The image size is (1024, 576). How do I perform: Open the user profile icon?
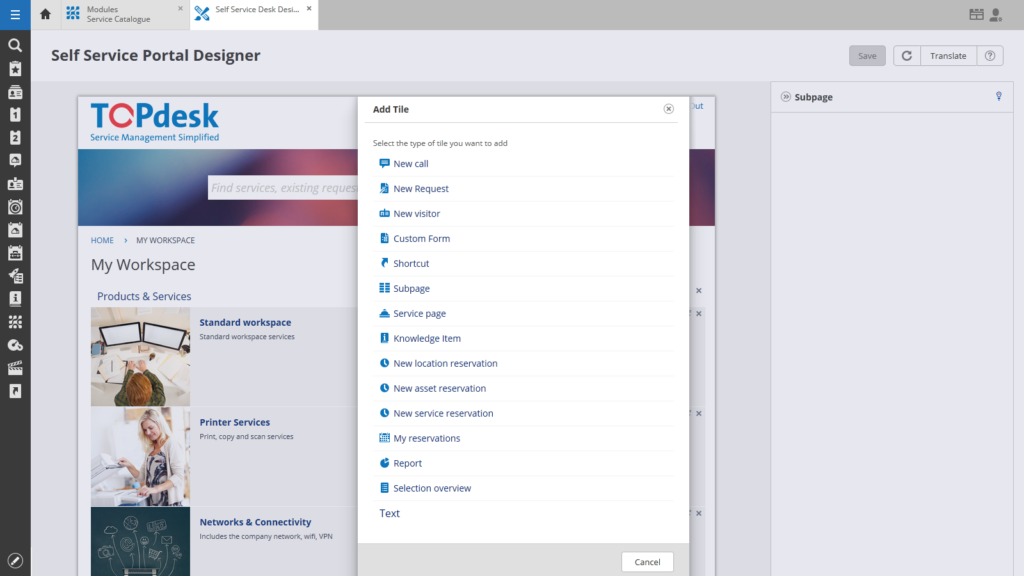996,14
